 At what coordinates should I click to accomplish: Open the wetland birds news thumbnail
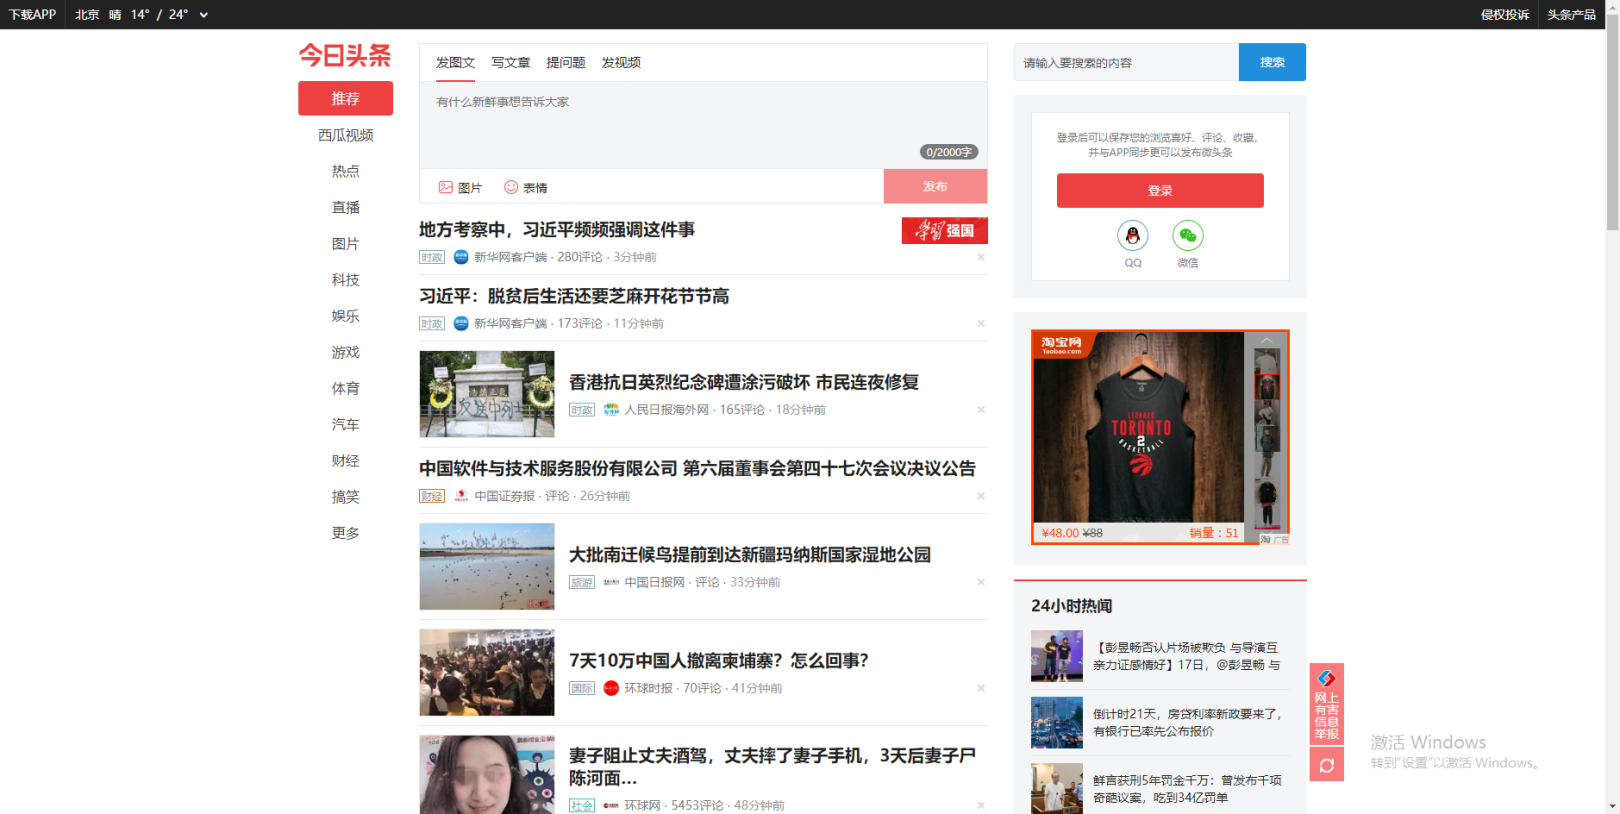(x=487, y=567)
